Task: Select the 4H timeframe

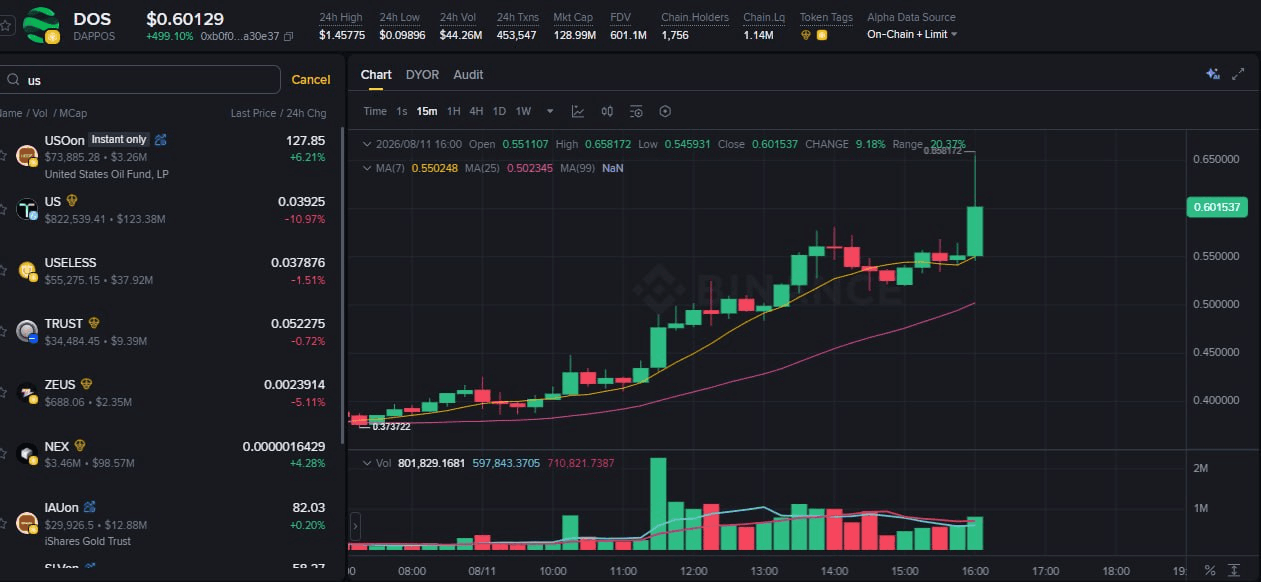Action: [476, 111]
